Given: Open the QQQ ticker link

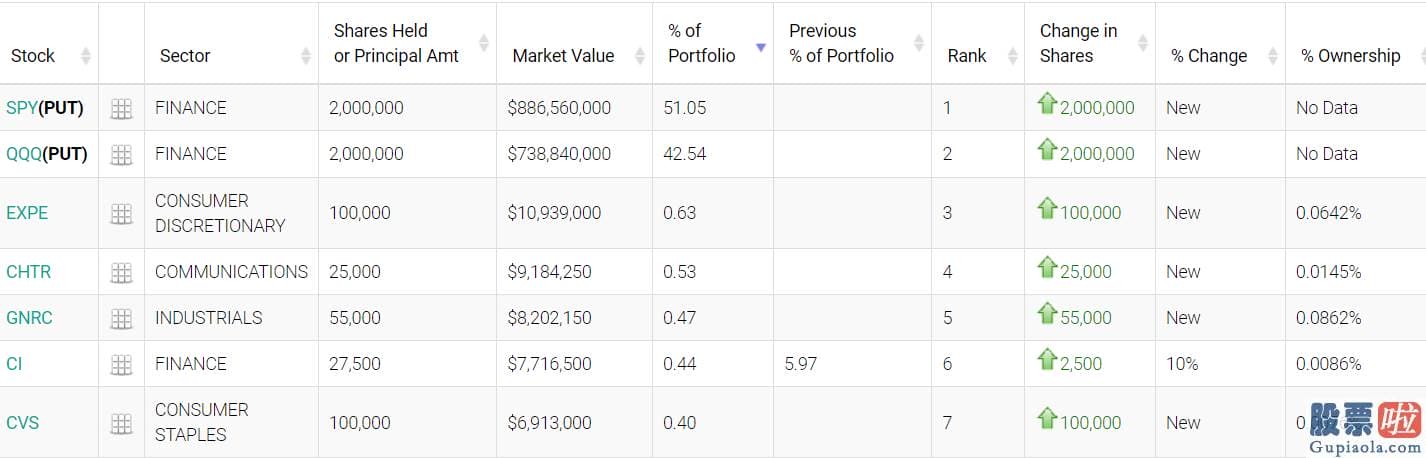Looking at the screenshot, I should coord(24,154).
